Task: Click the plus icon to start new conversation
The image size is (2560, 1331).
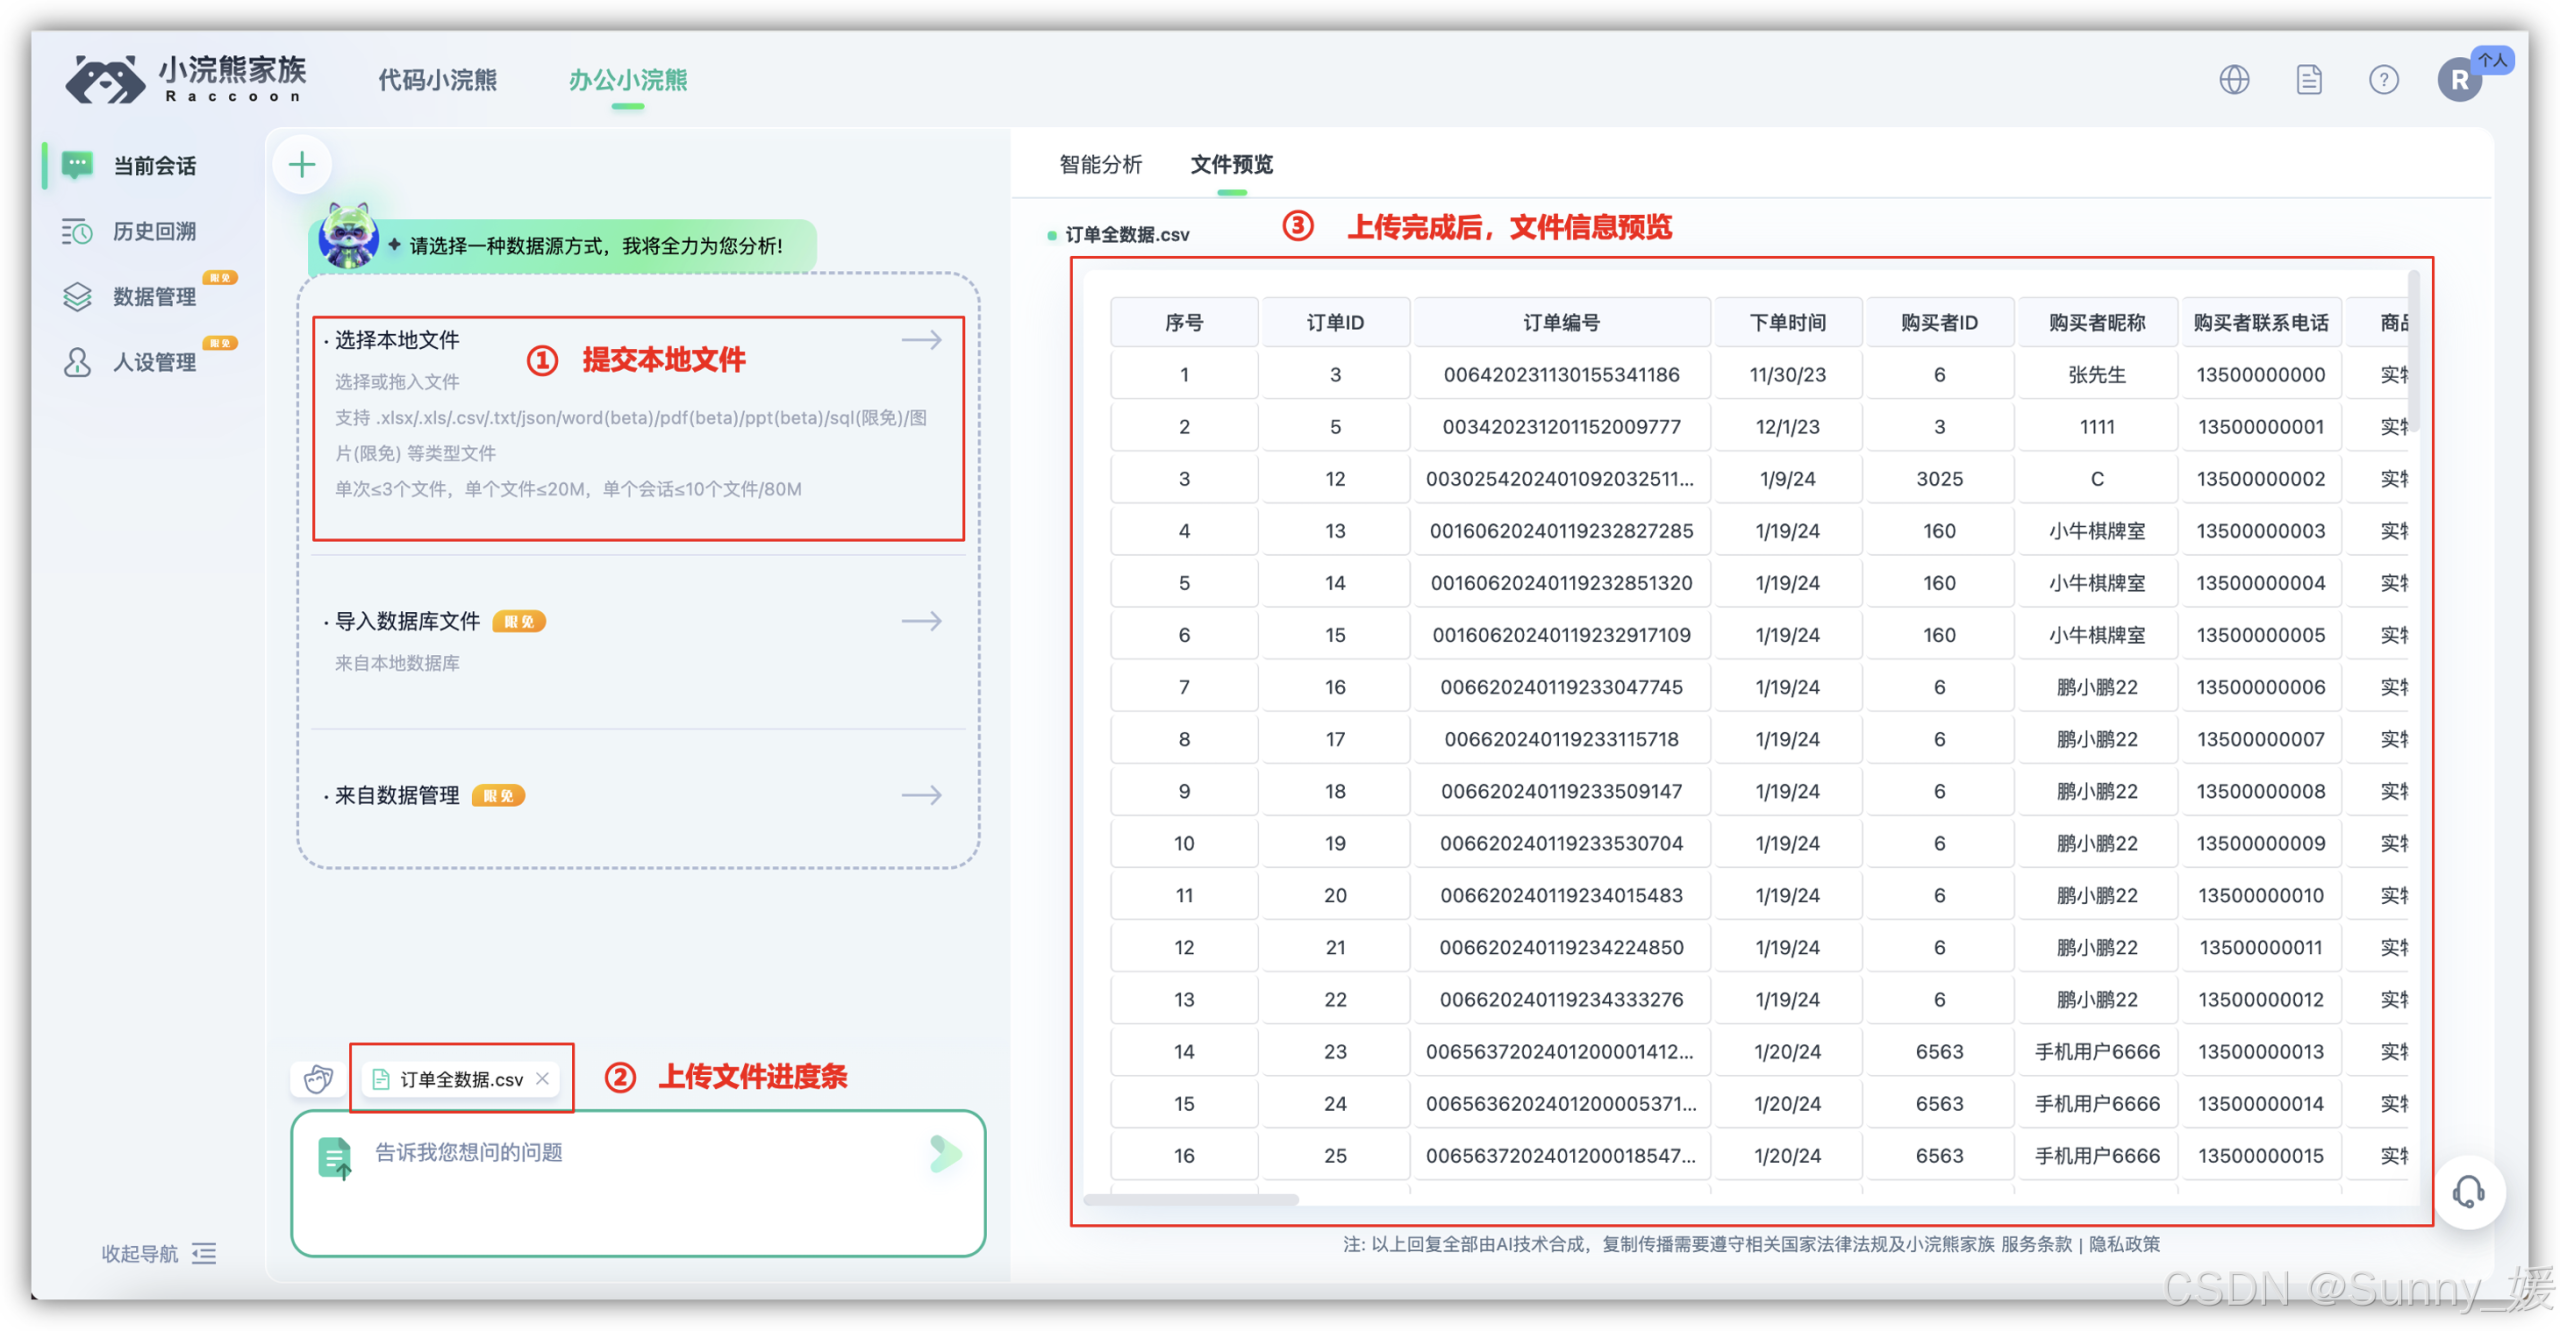Action: (302, 164)
